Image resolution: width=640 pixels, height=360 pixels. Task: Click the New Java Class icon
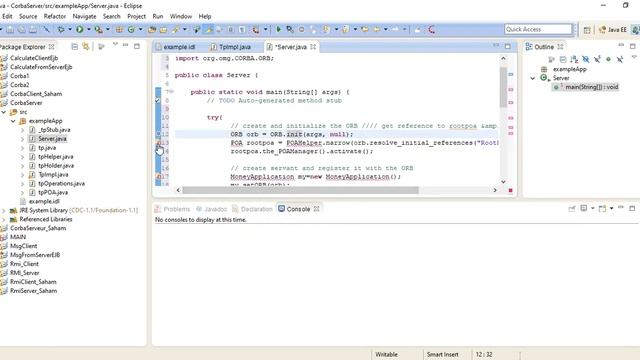tap(131, 29)
